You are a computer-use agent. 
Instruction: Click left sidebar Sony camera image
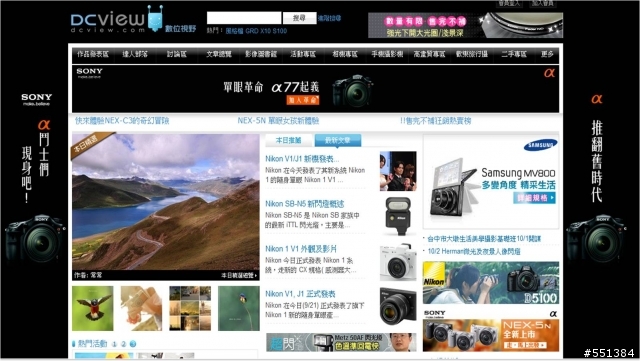click(34, 238)
